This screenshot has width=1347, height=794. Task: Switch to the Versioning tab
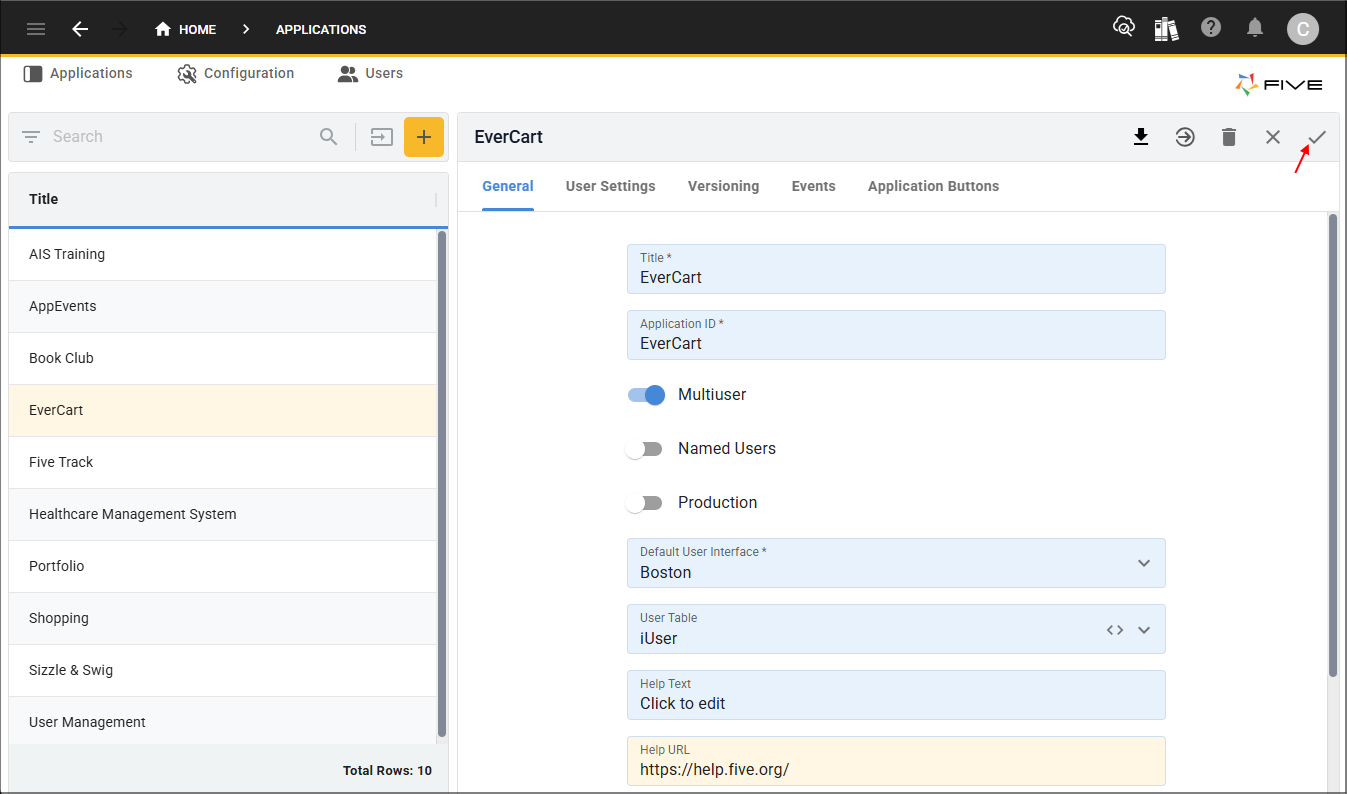723,186
